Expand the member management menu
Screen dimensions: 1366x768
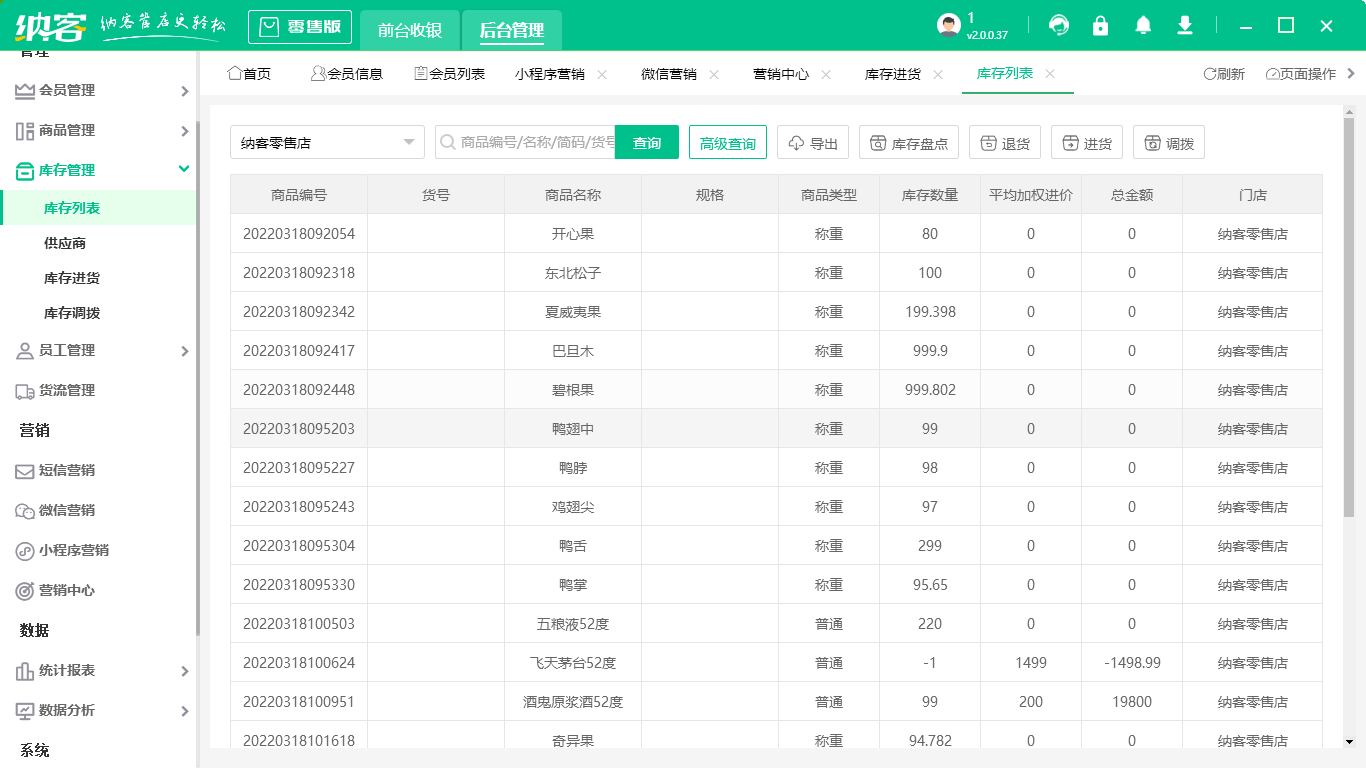pos(98,90)
